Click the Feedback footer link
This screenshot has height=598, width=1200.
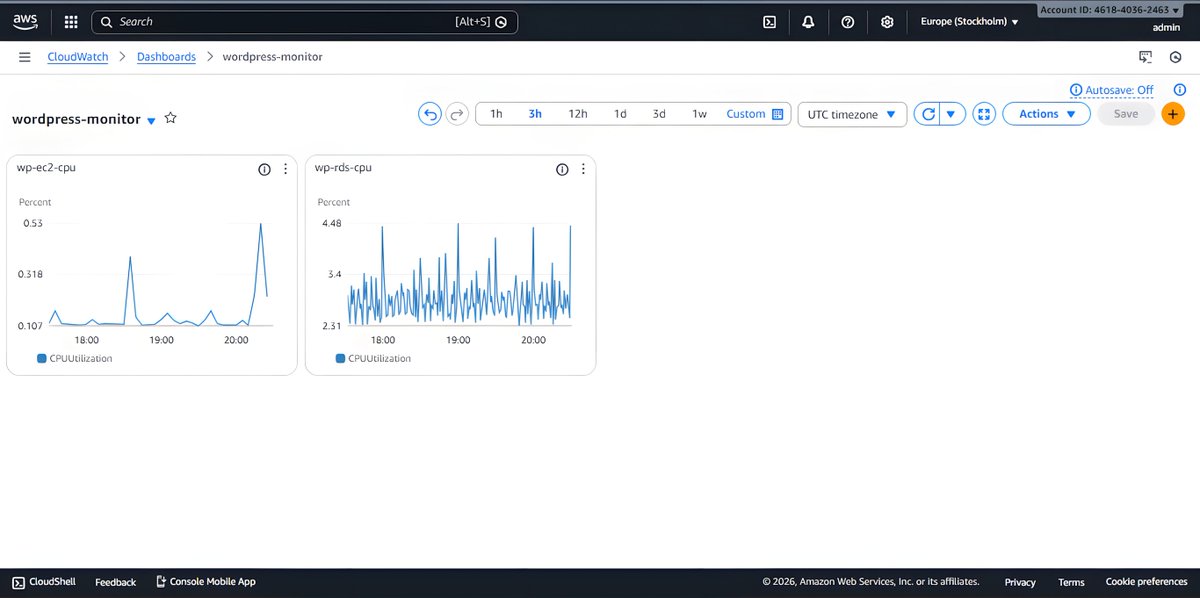(115, 582)
